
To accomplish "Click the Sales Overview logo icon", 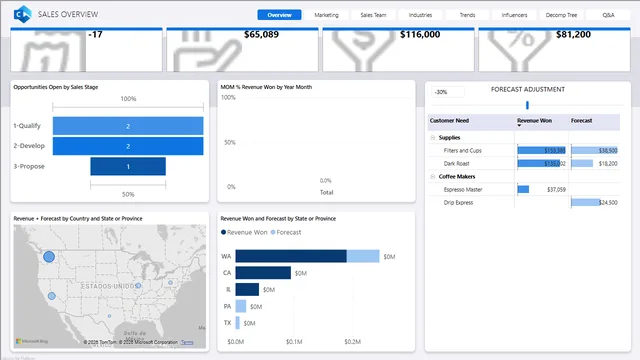I will (22, 14).
